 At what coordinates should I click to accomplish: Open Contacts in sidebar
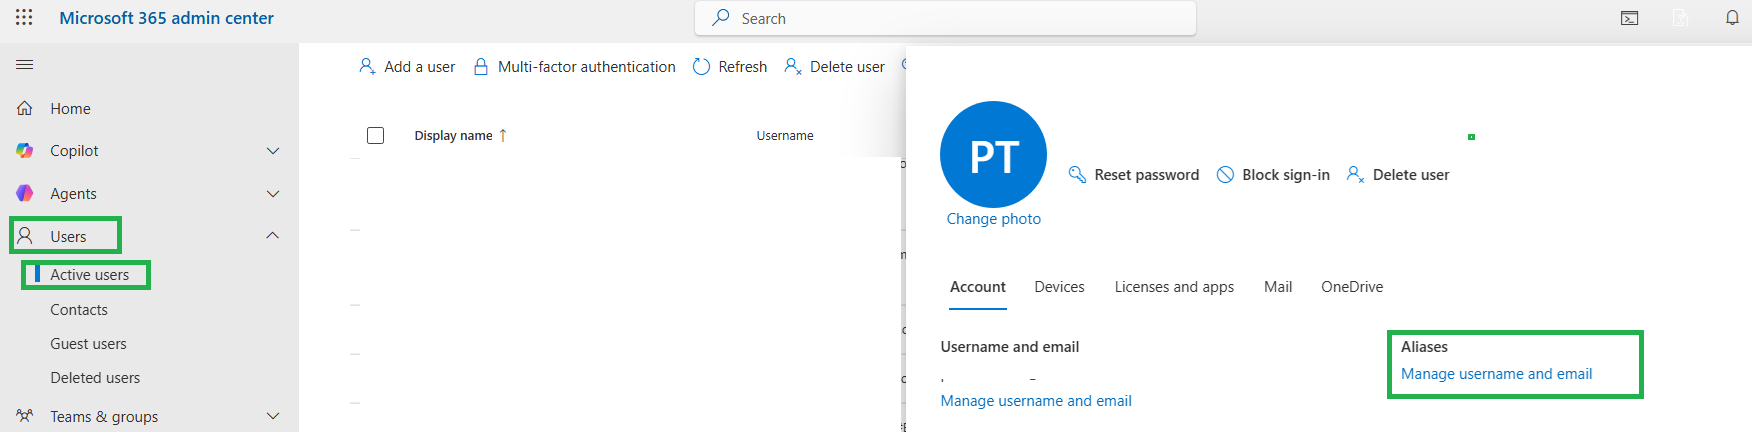tap(79, 310)
